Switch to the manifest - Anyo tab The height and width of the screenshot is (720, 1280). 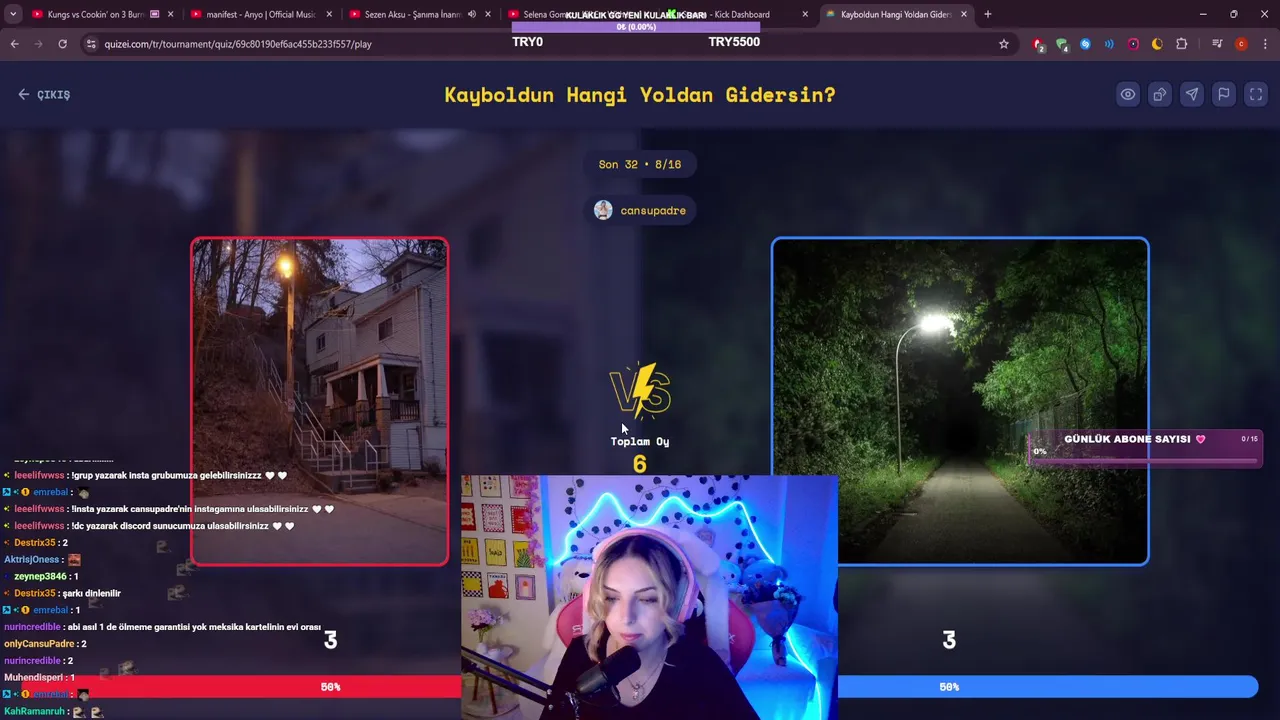pos(260,14)
